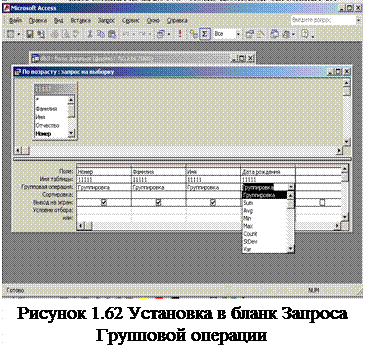
Task: Click the Show Table toolbar icon
Action: tap(193, 34)
